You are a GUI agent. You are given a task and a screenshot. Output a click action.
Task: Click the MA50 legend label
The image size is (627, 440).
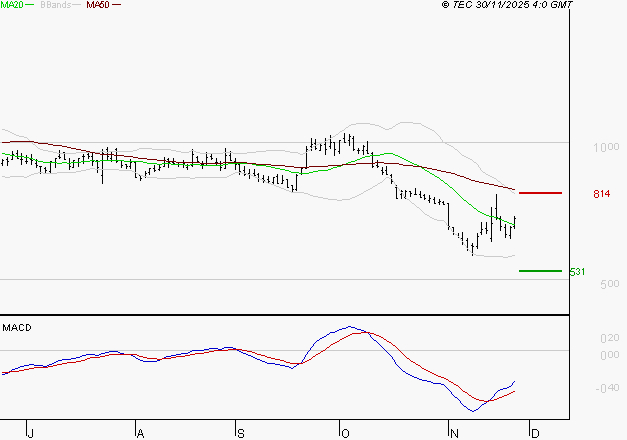click(x=98, y=5)
